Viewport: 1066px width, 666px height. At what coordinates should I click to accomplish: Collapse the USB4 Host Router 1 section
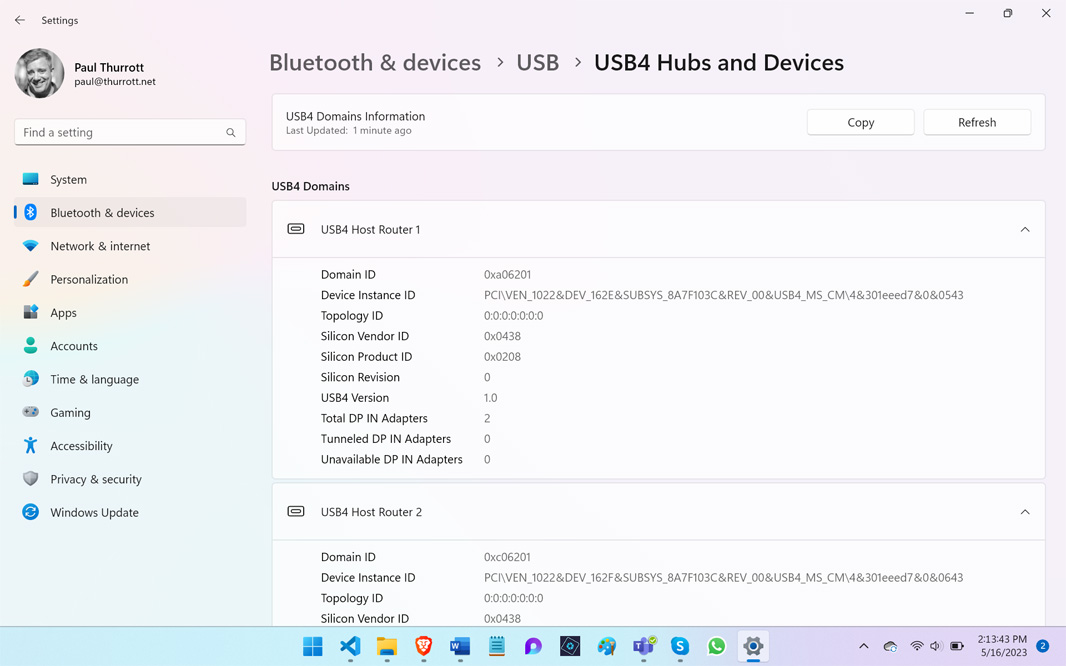pos(1024,230)
